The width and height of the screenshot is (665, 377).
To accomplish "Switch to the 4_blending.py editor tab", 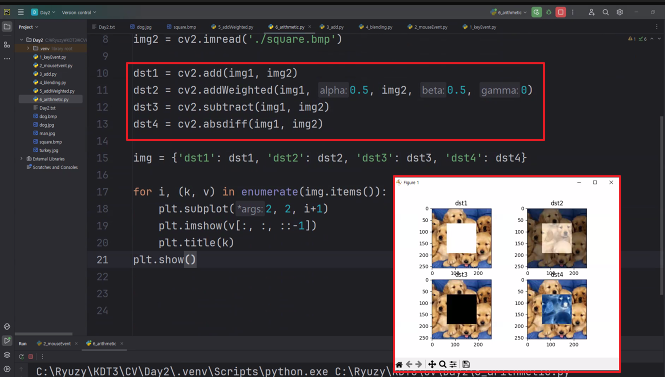I will coord(376,27).
